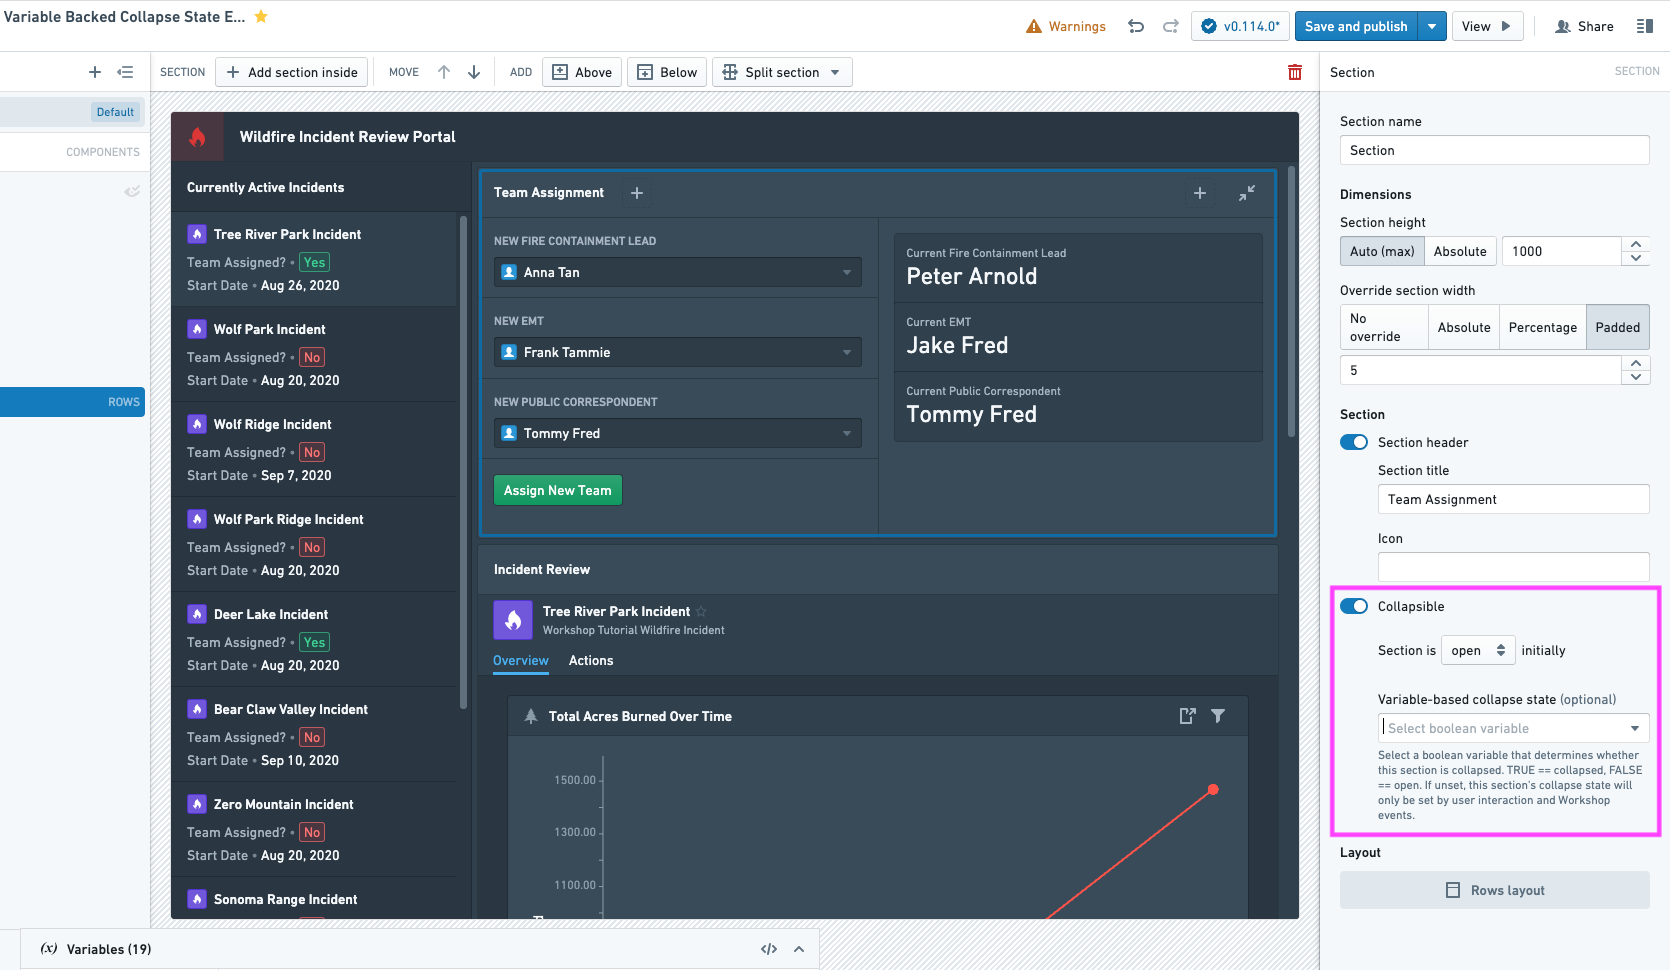Select Bear Claw Valley Incident
The height and width of the screenshot is (970, 1670).
point(314,734)
